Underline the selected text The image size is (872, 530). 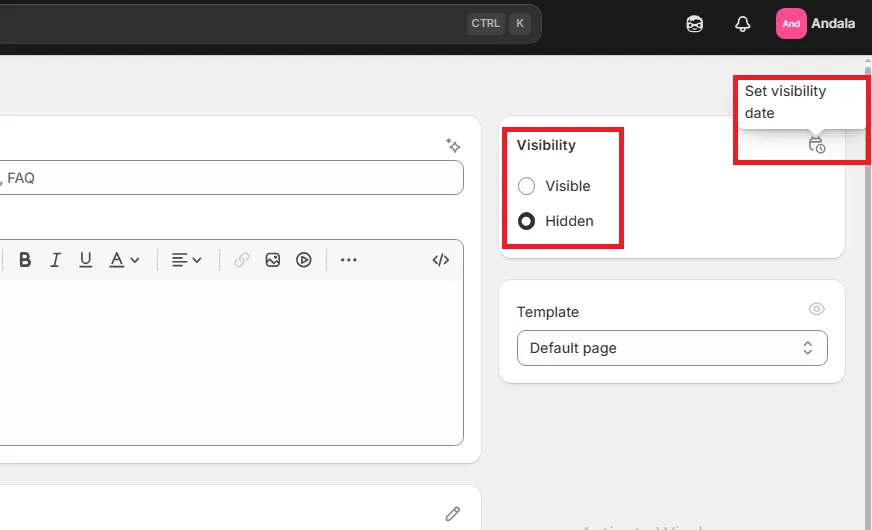click(85, 260)
